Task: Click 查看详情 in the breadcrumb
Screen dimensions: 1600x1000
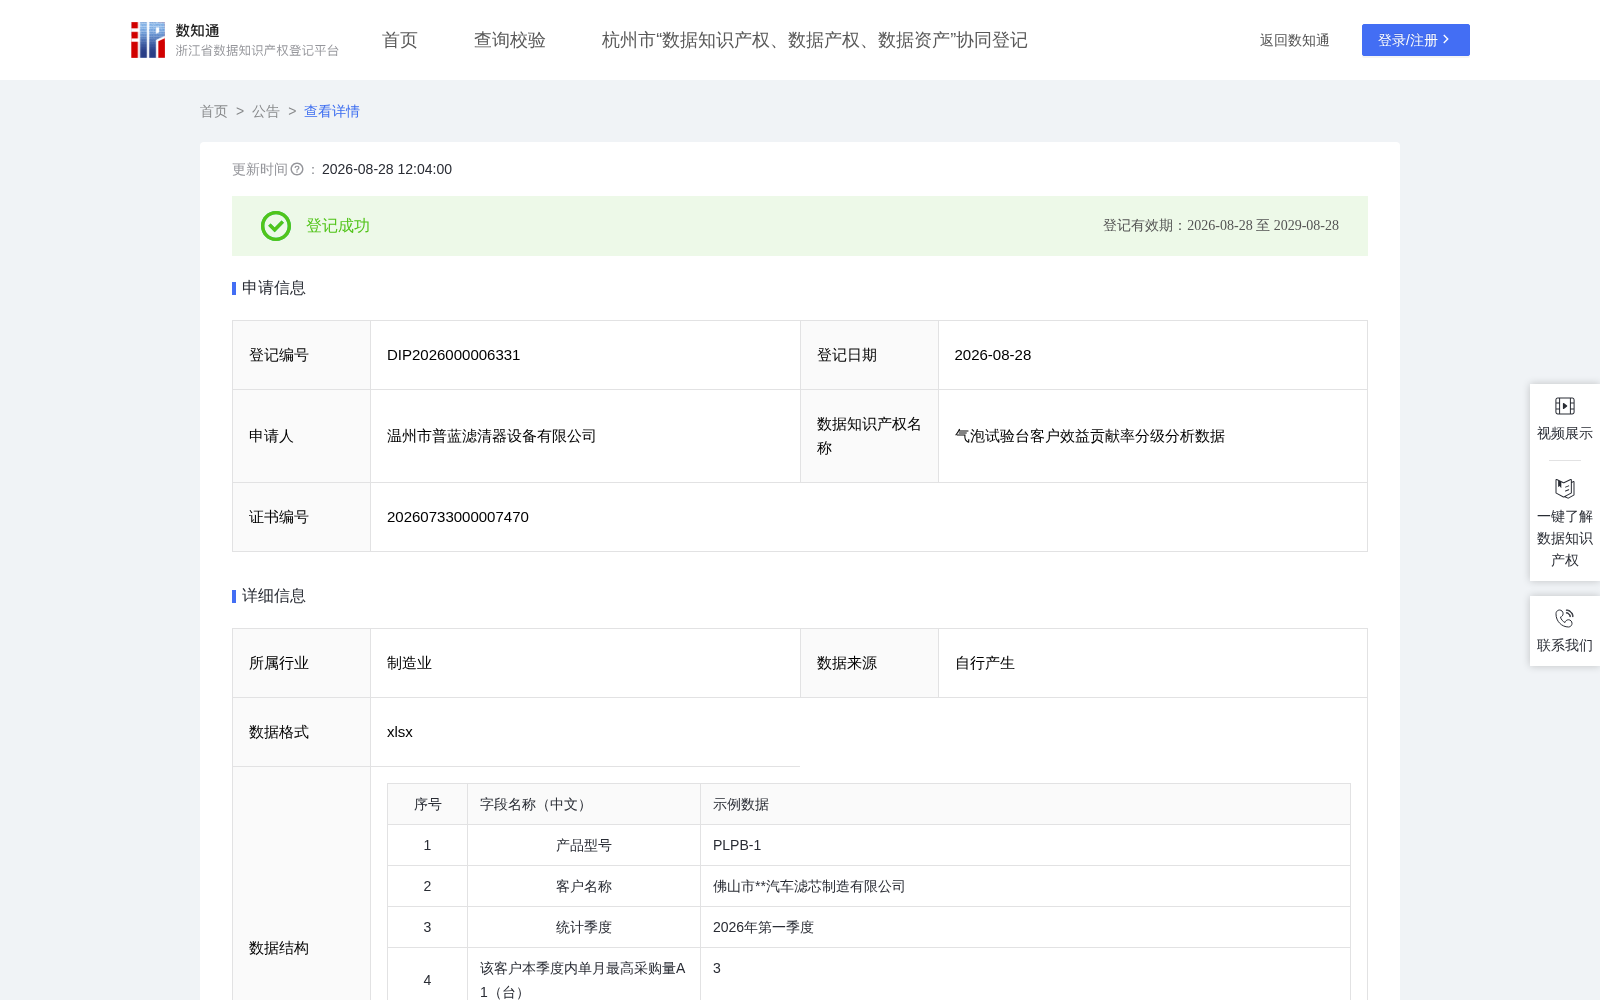Action: (x=332, y=111)
